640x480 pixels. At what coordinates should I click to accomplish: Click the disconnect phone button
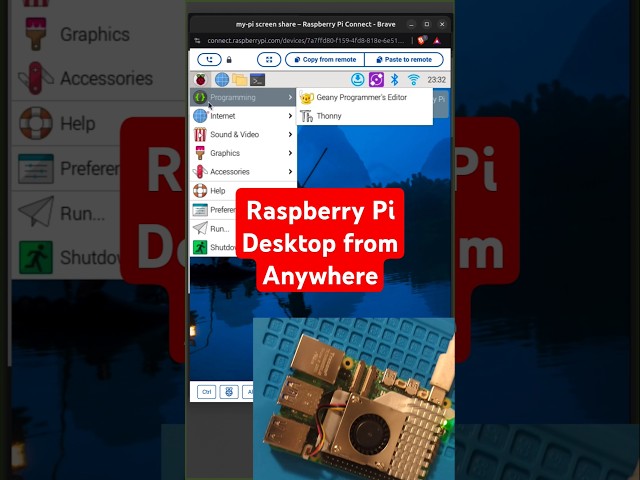(x=209, y=60)
